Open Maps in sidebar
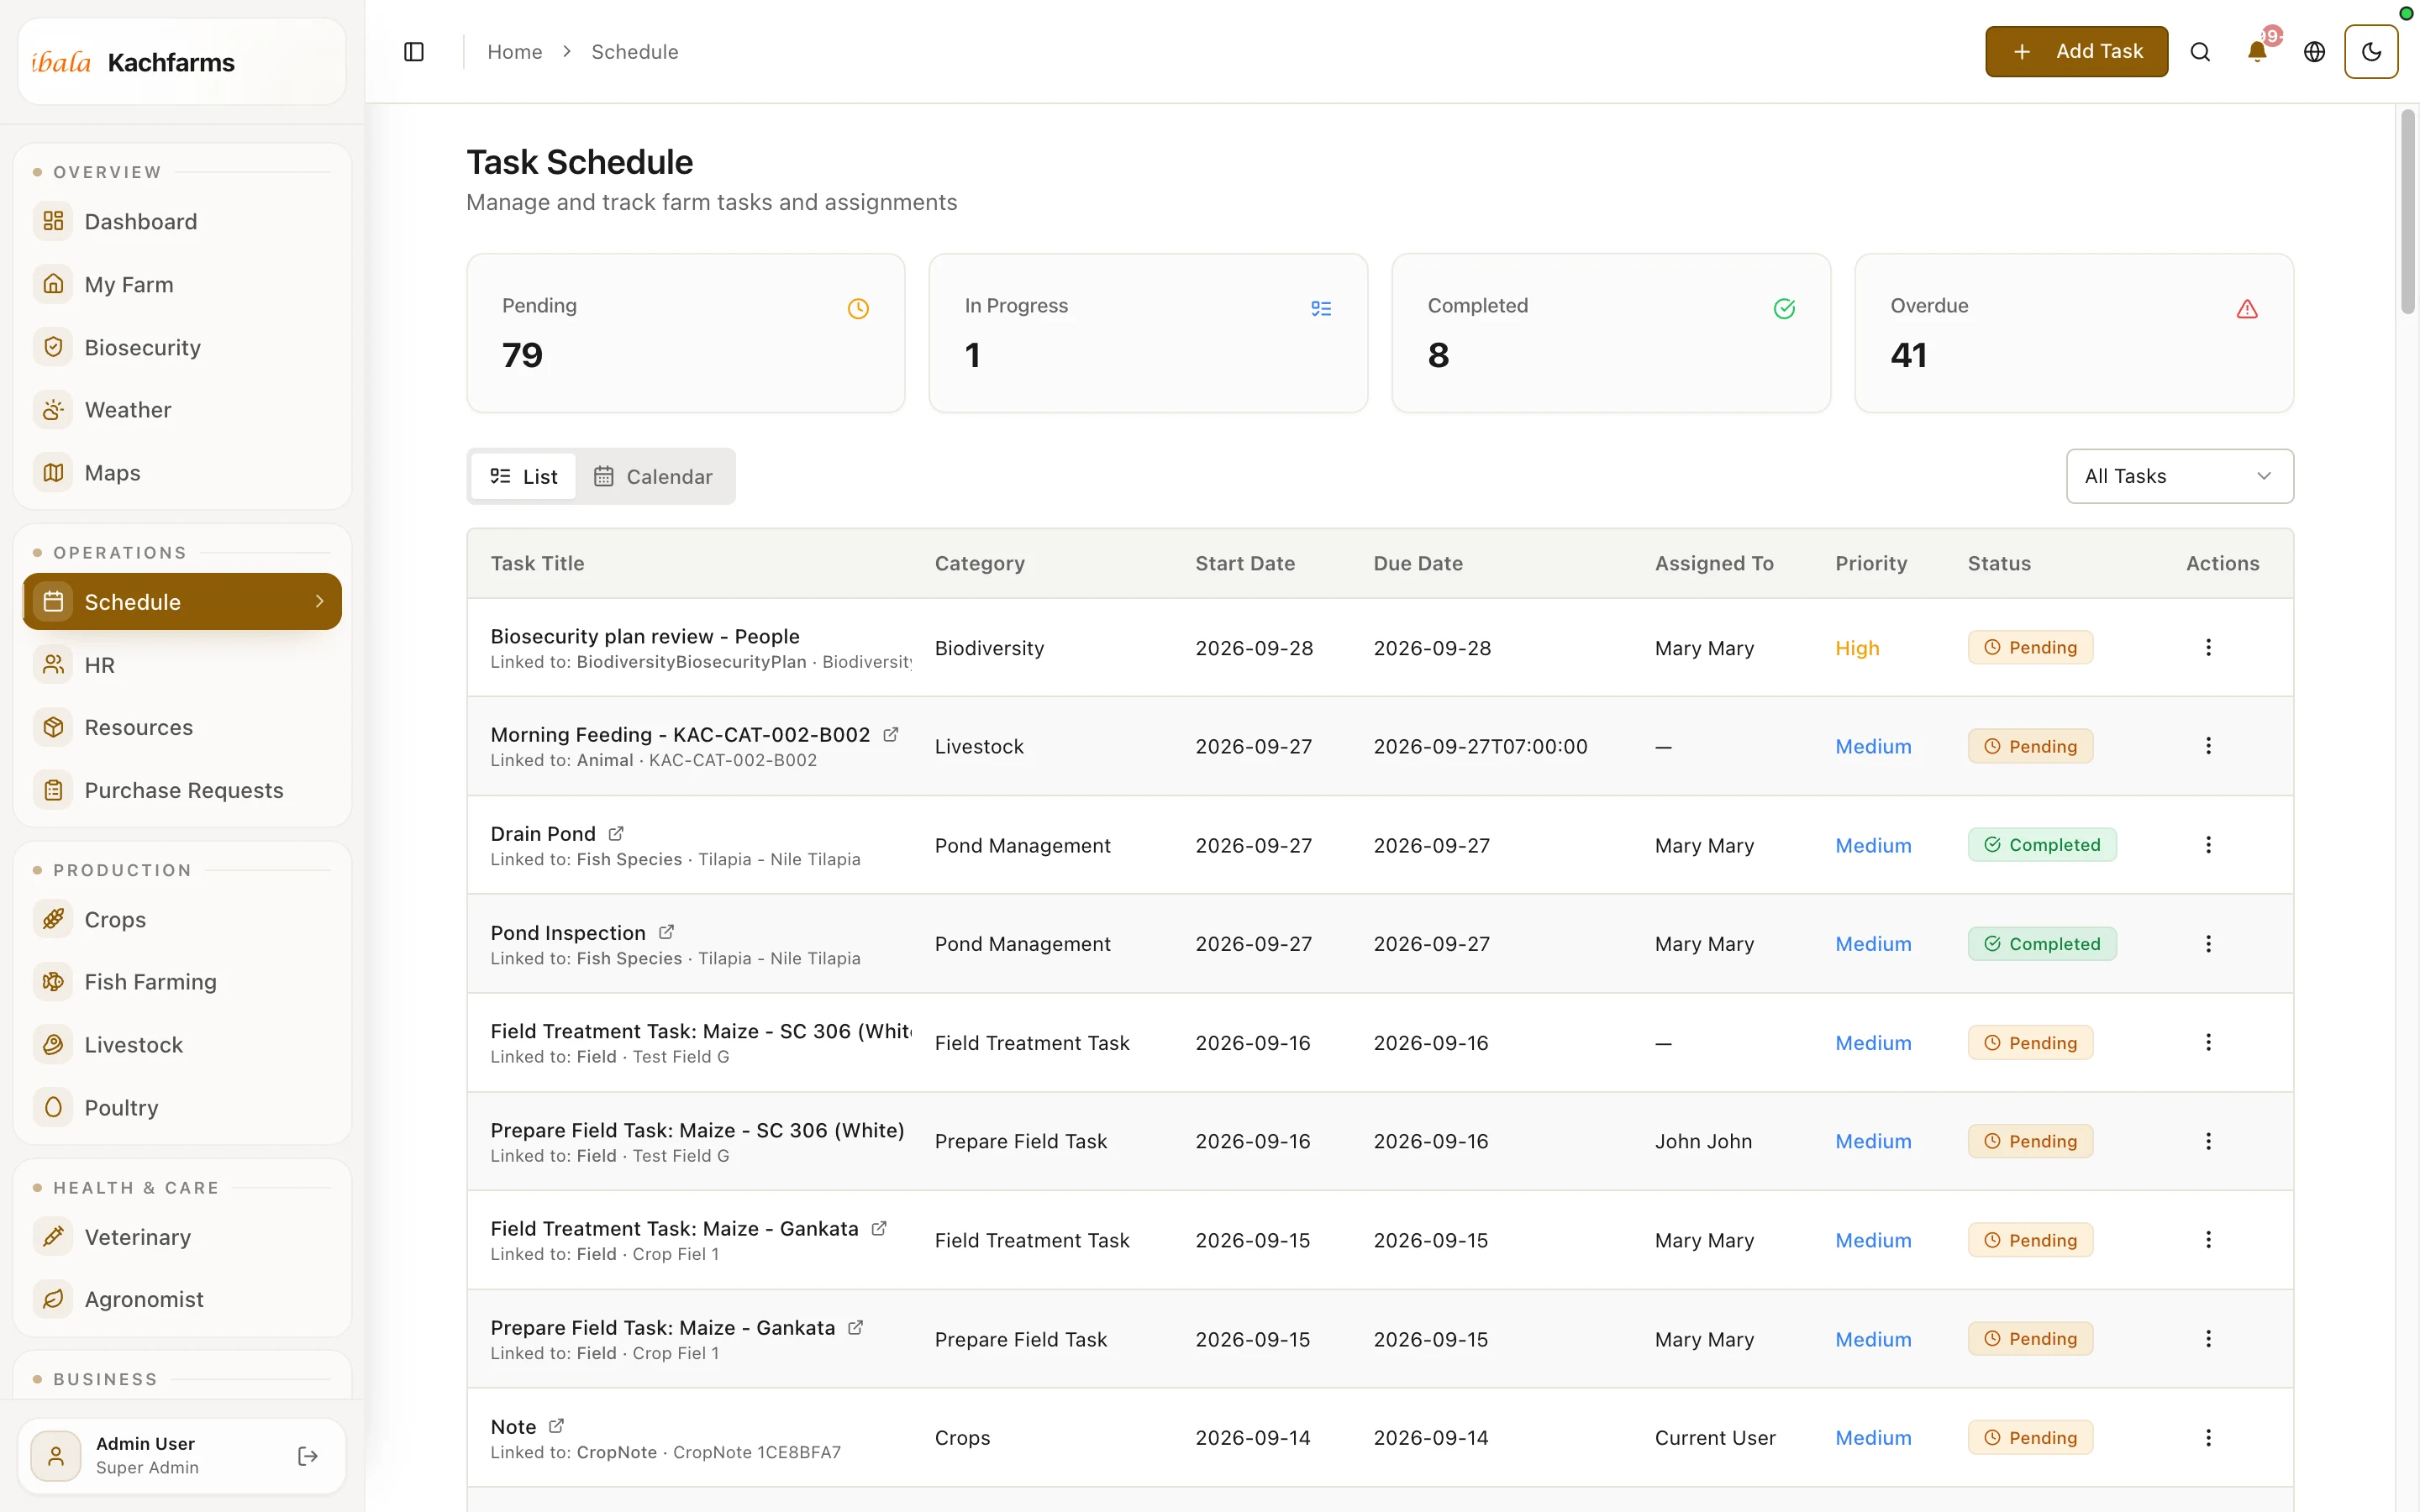Screen dimensions: 2420x1512 click(x=182, y=473)
